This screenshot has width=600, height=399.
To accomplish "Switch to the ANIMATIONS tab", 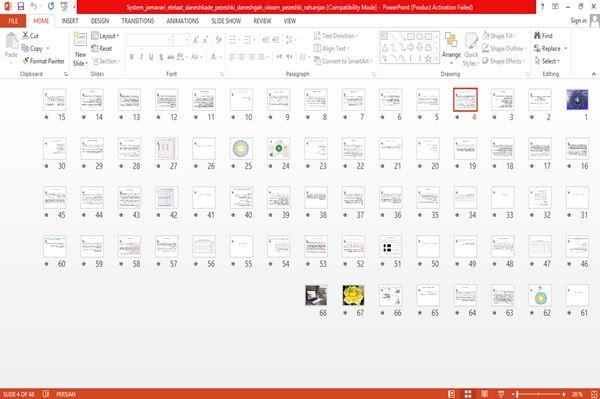I will click(x=183, y=21).
